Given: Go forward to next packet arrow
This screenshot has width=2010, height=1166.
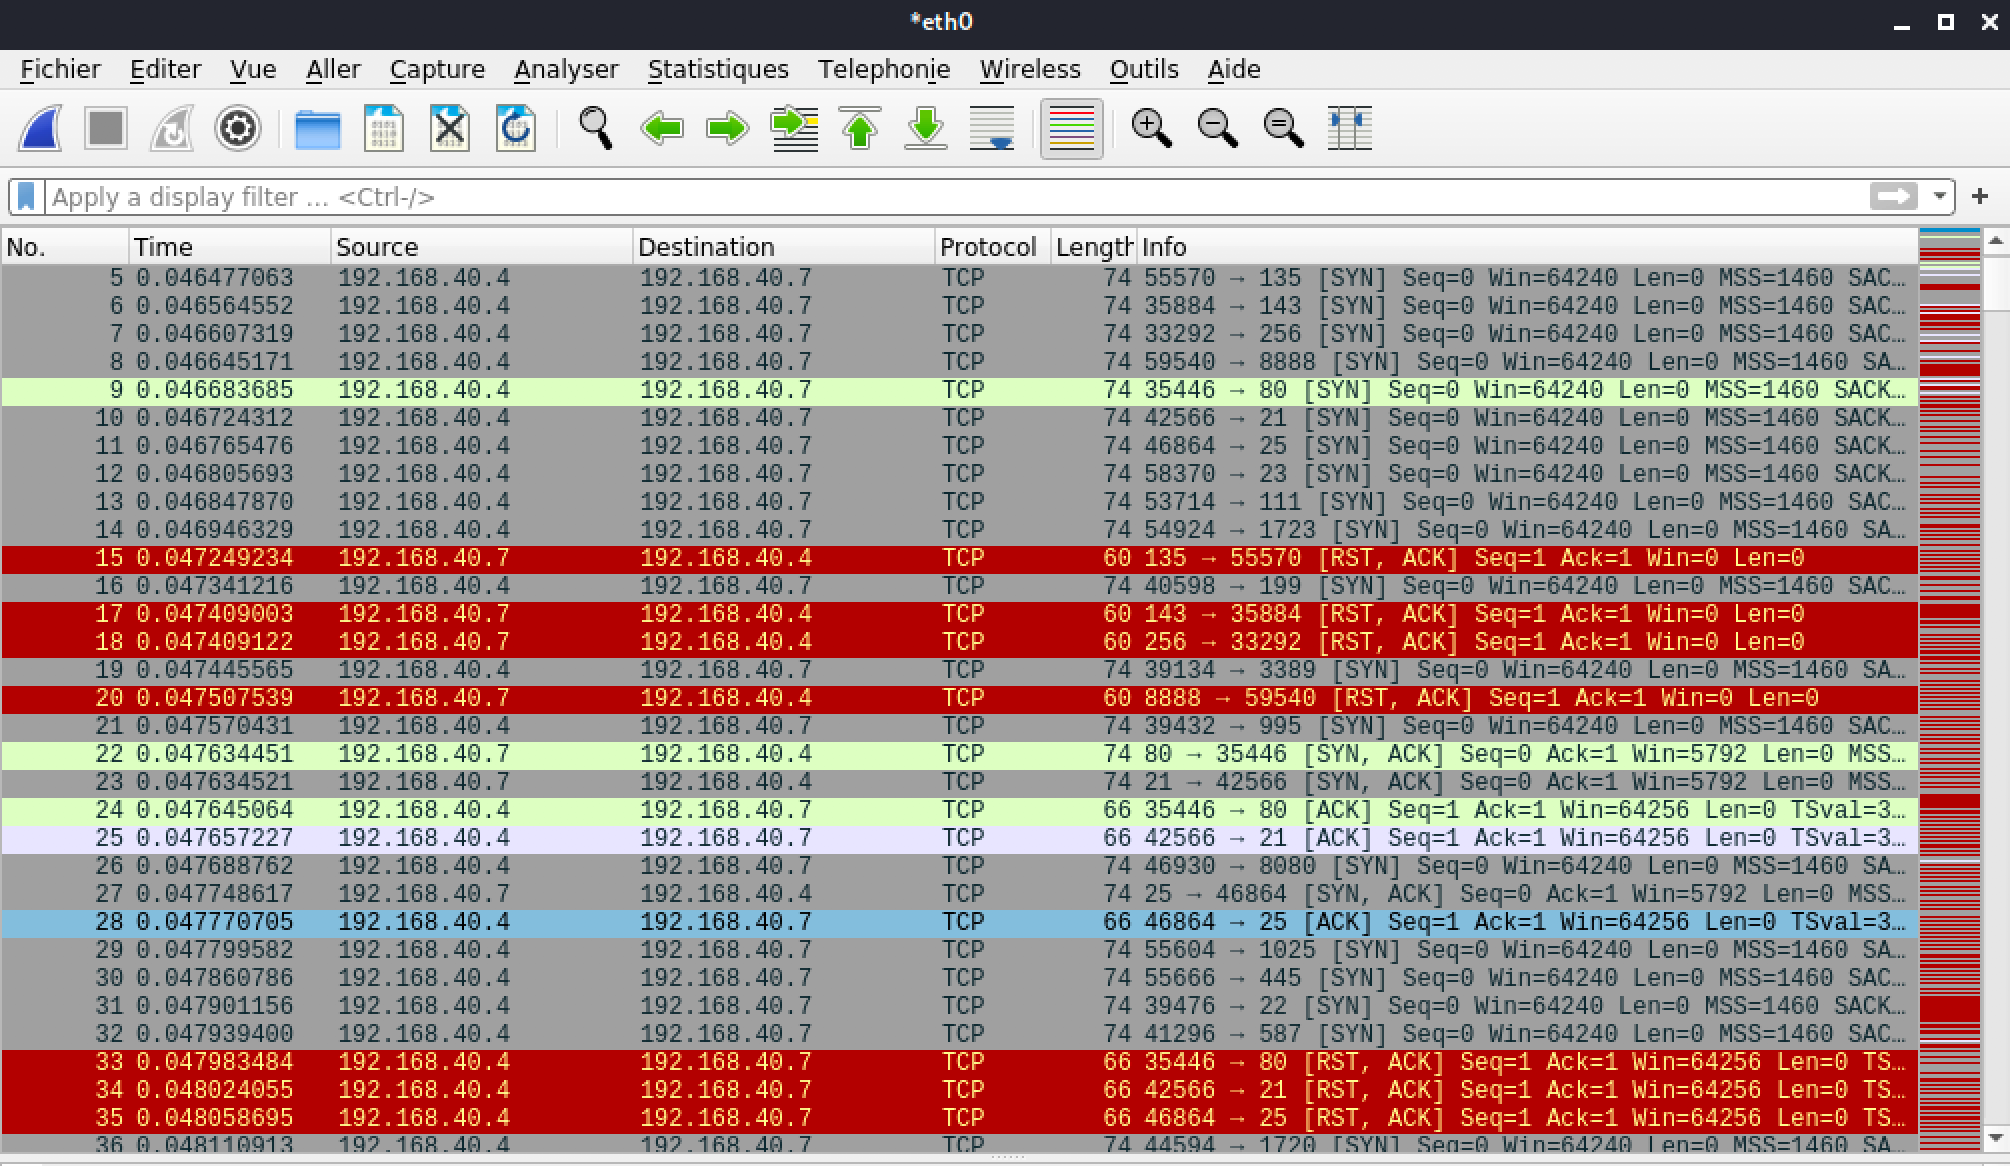Looking at the screenshot, I should (x=728, y=129).
